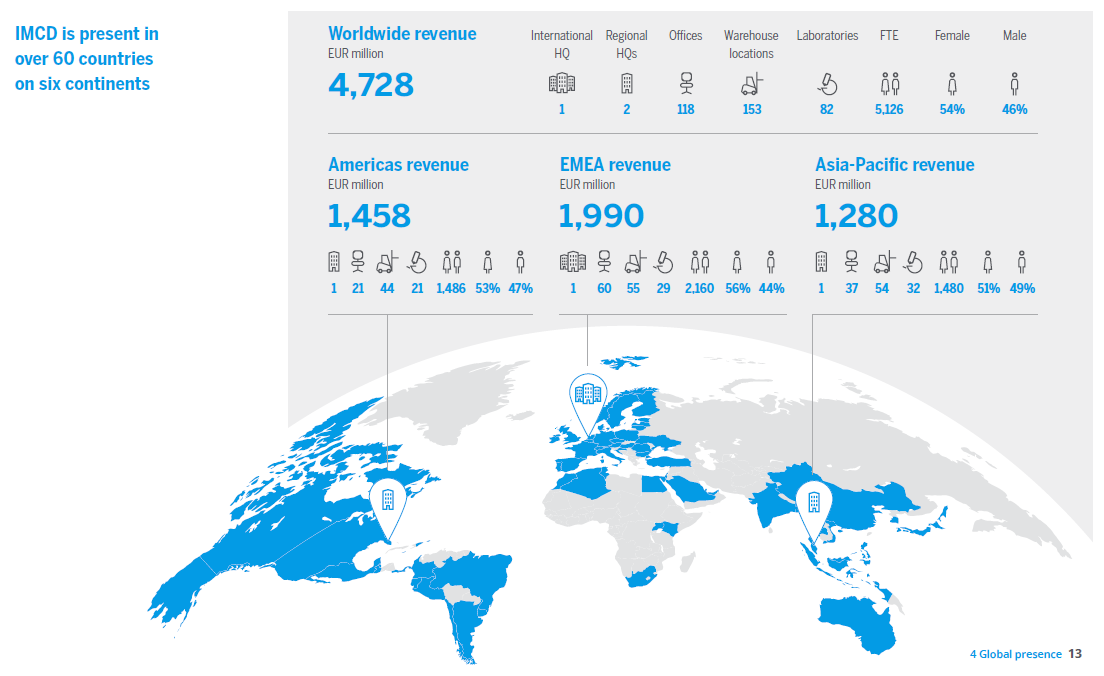Click the Asia-Pacific revenue figure 1,280
1104x676 pixels.
(x=856, y=215)
